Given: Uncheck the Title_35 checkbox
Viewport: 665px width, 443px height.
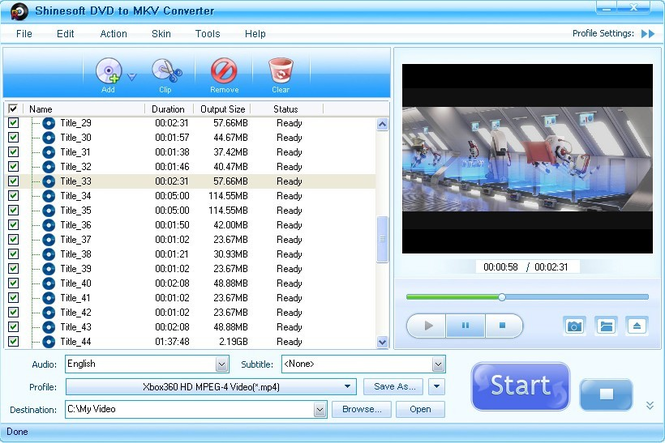Looking at the screenshot, I should click(x=14, y=210).
